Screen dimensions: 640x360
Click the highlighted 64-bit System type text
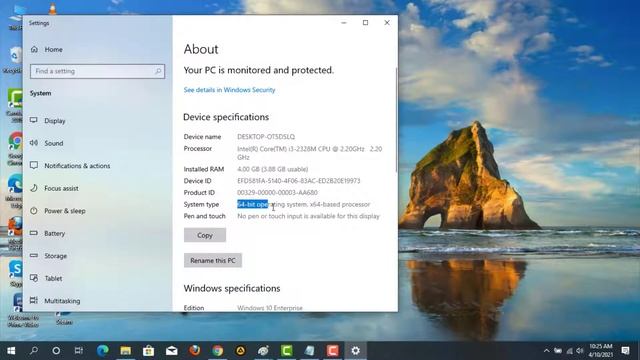click(x=252, y=204)
